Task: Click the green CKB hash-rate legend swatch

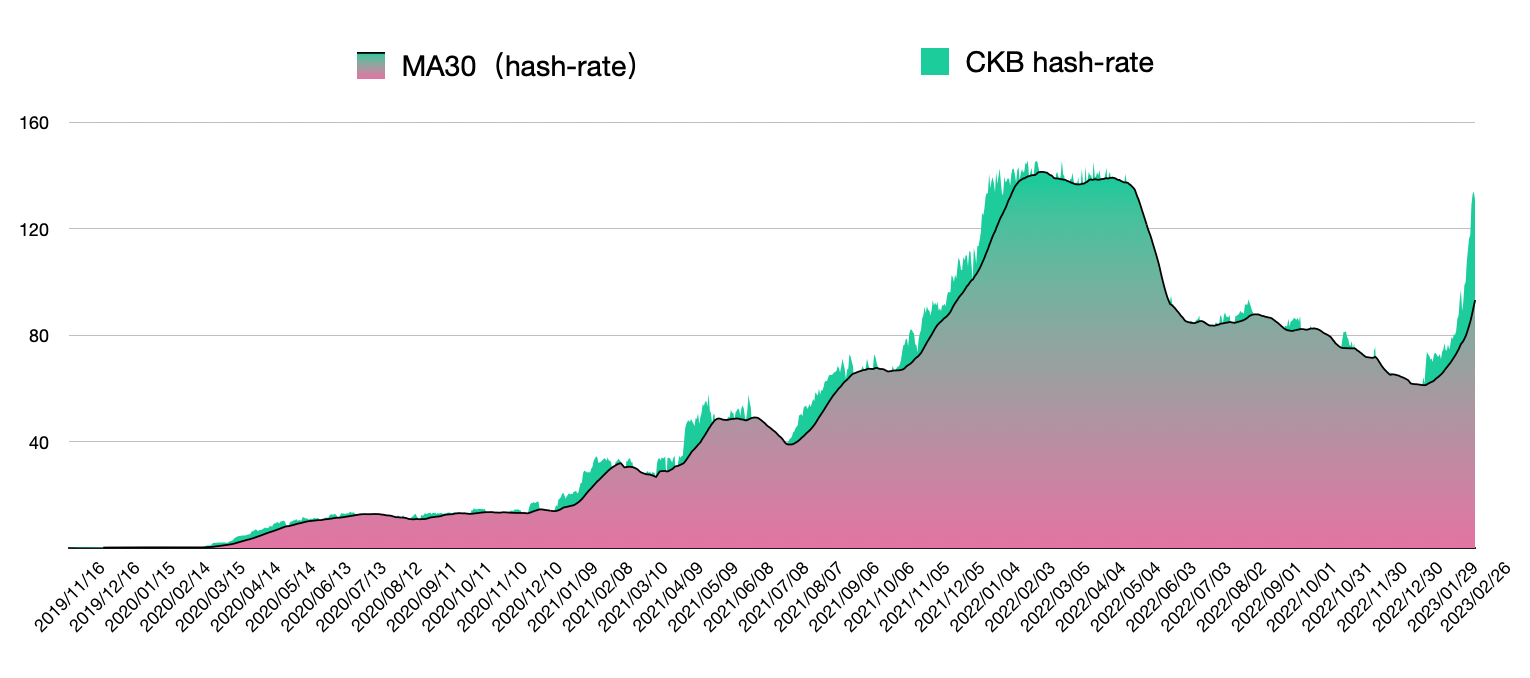Action: click(x=934, y=61)
